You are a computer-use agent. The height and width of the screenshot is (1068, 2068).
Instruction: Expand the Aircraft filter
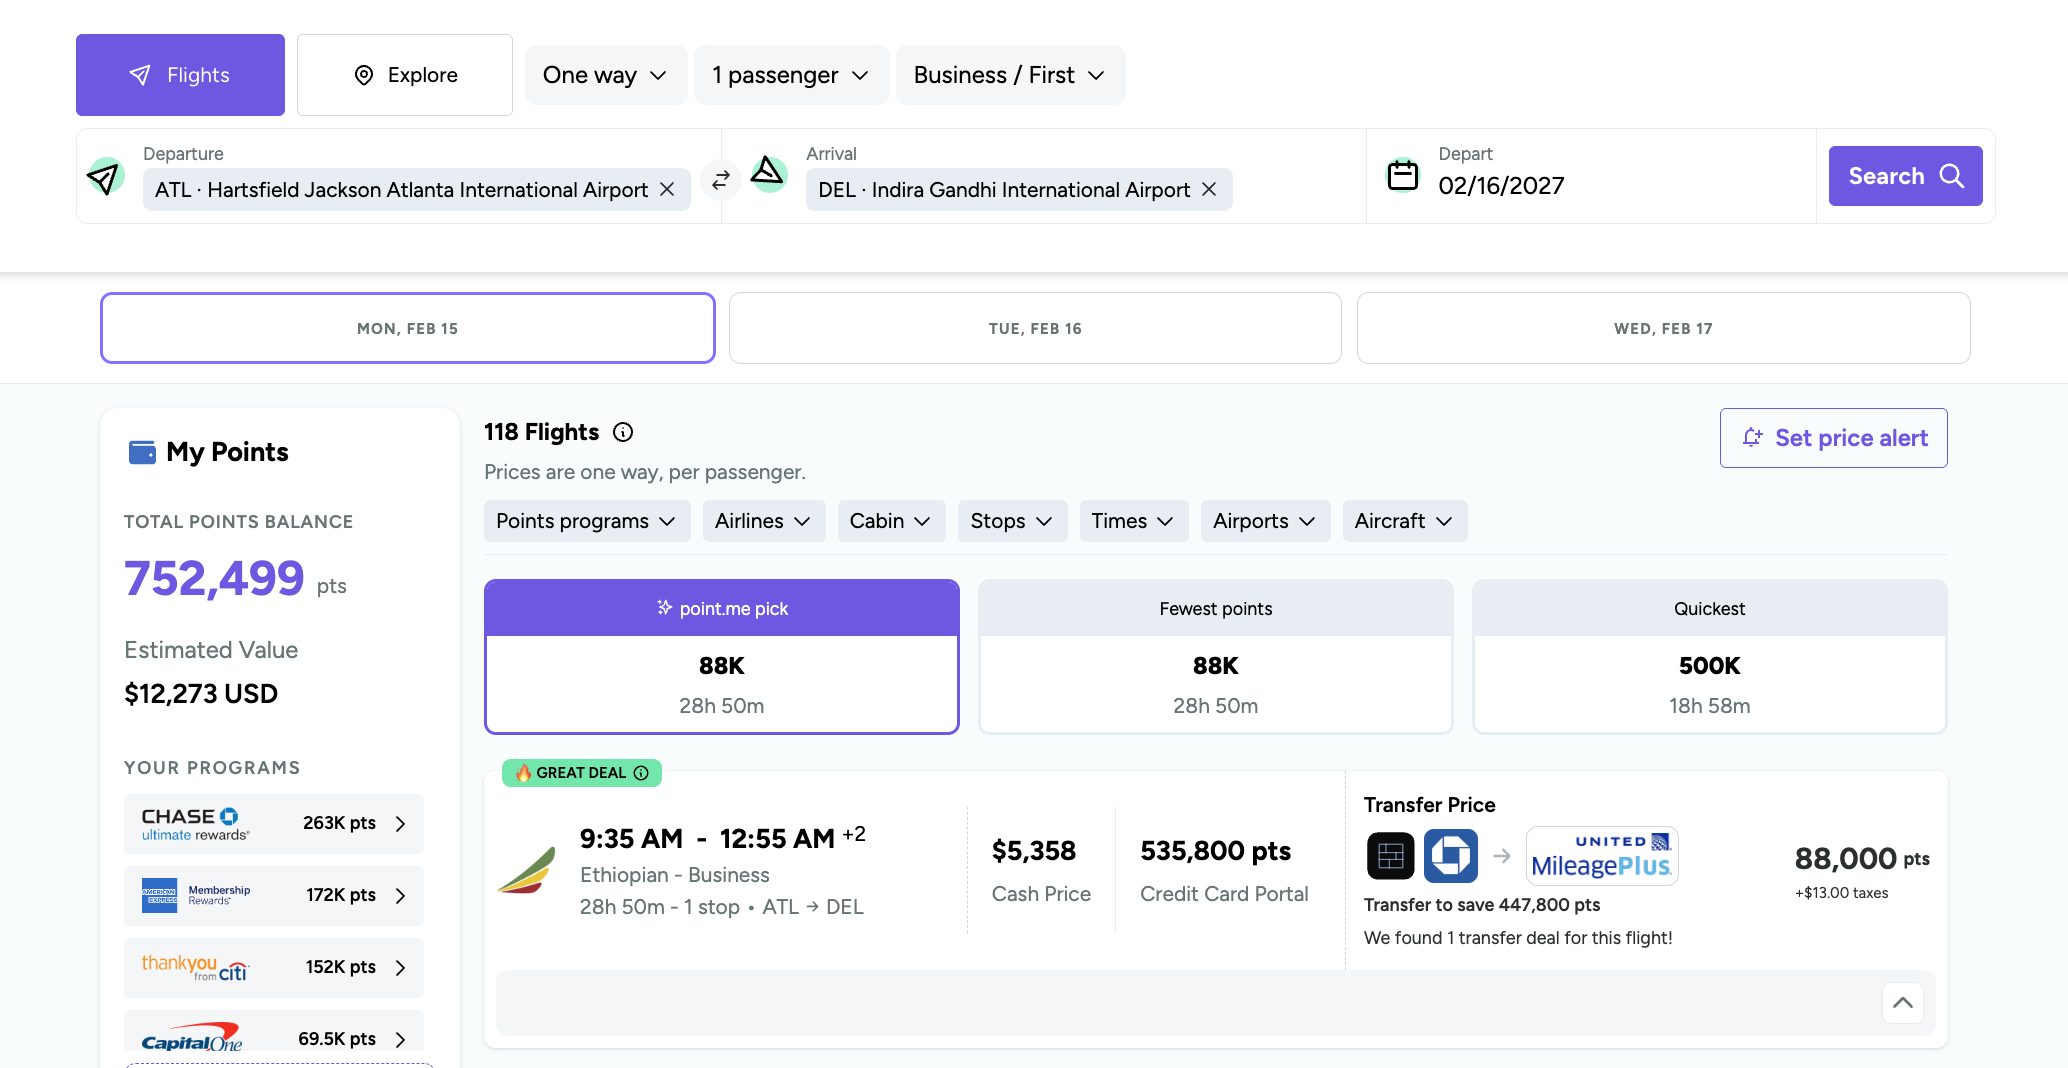click(x=1404, y=521)
